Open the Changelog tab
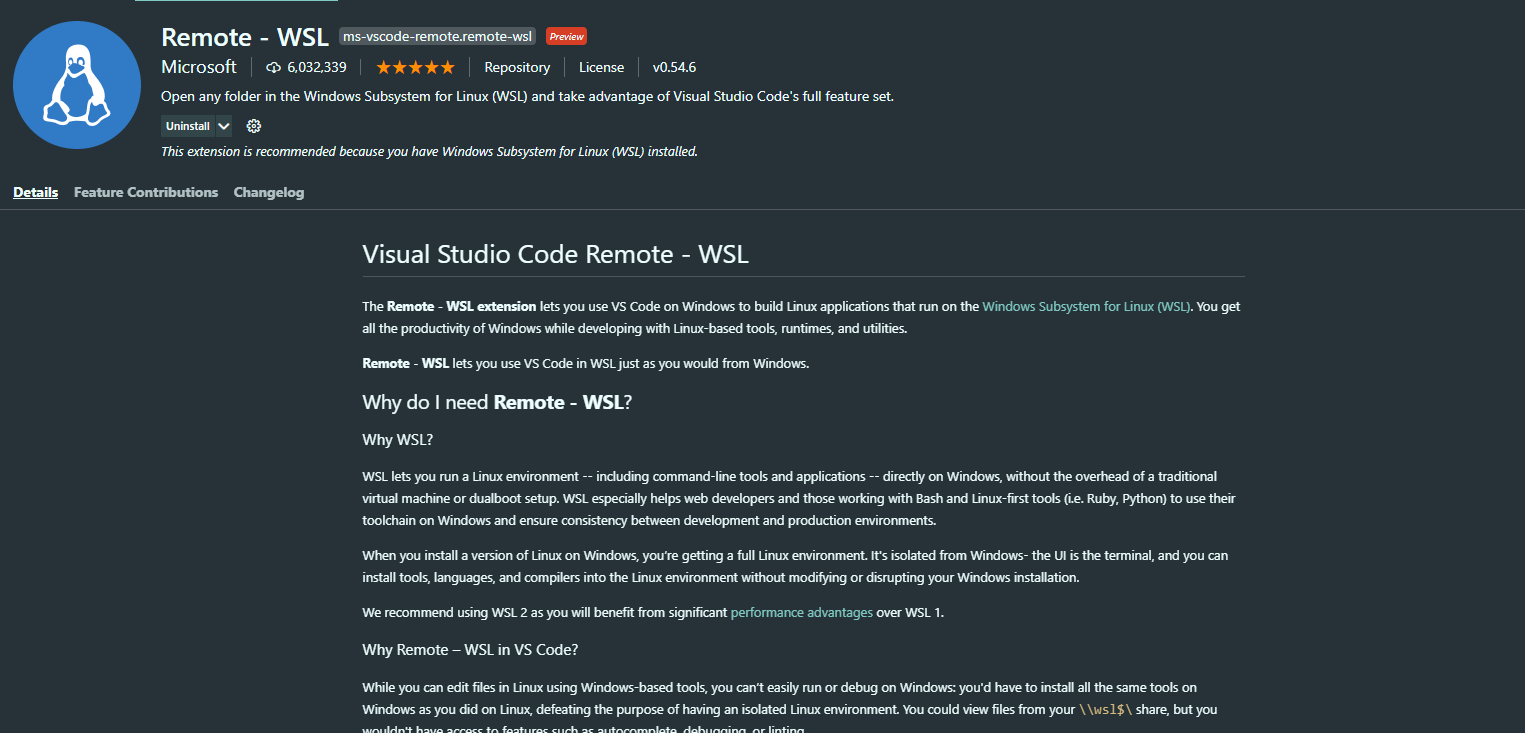The height and width of the screenshot is (733, 1525). [269, 192]
